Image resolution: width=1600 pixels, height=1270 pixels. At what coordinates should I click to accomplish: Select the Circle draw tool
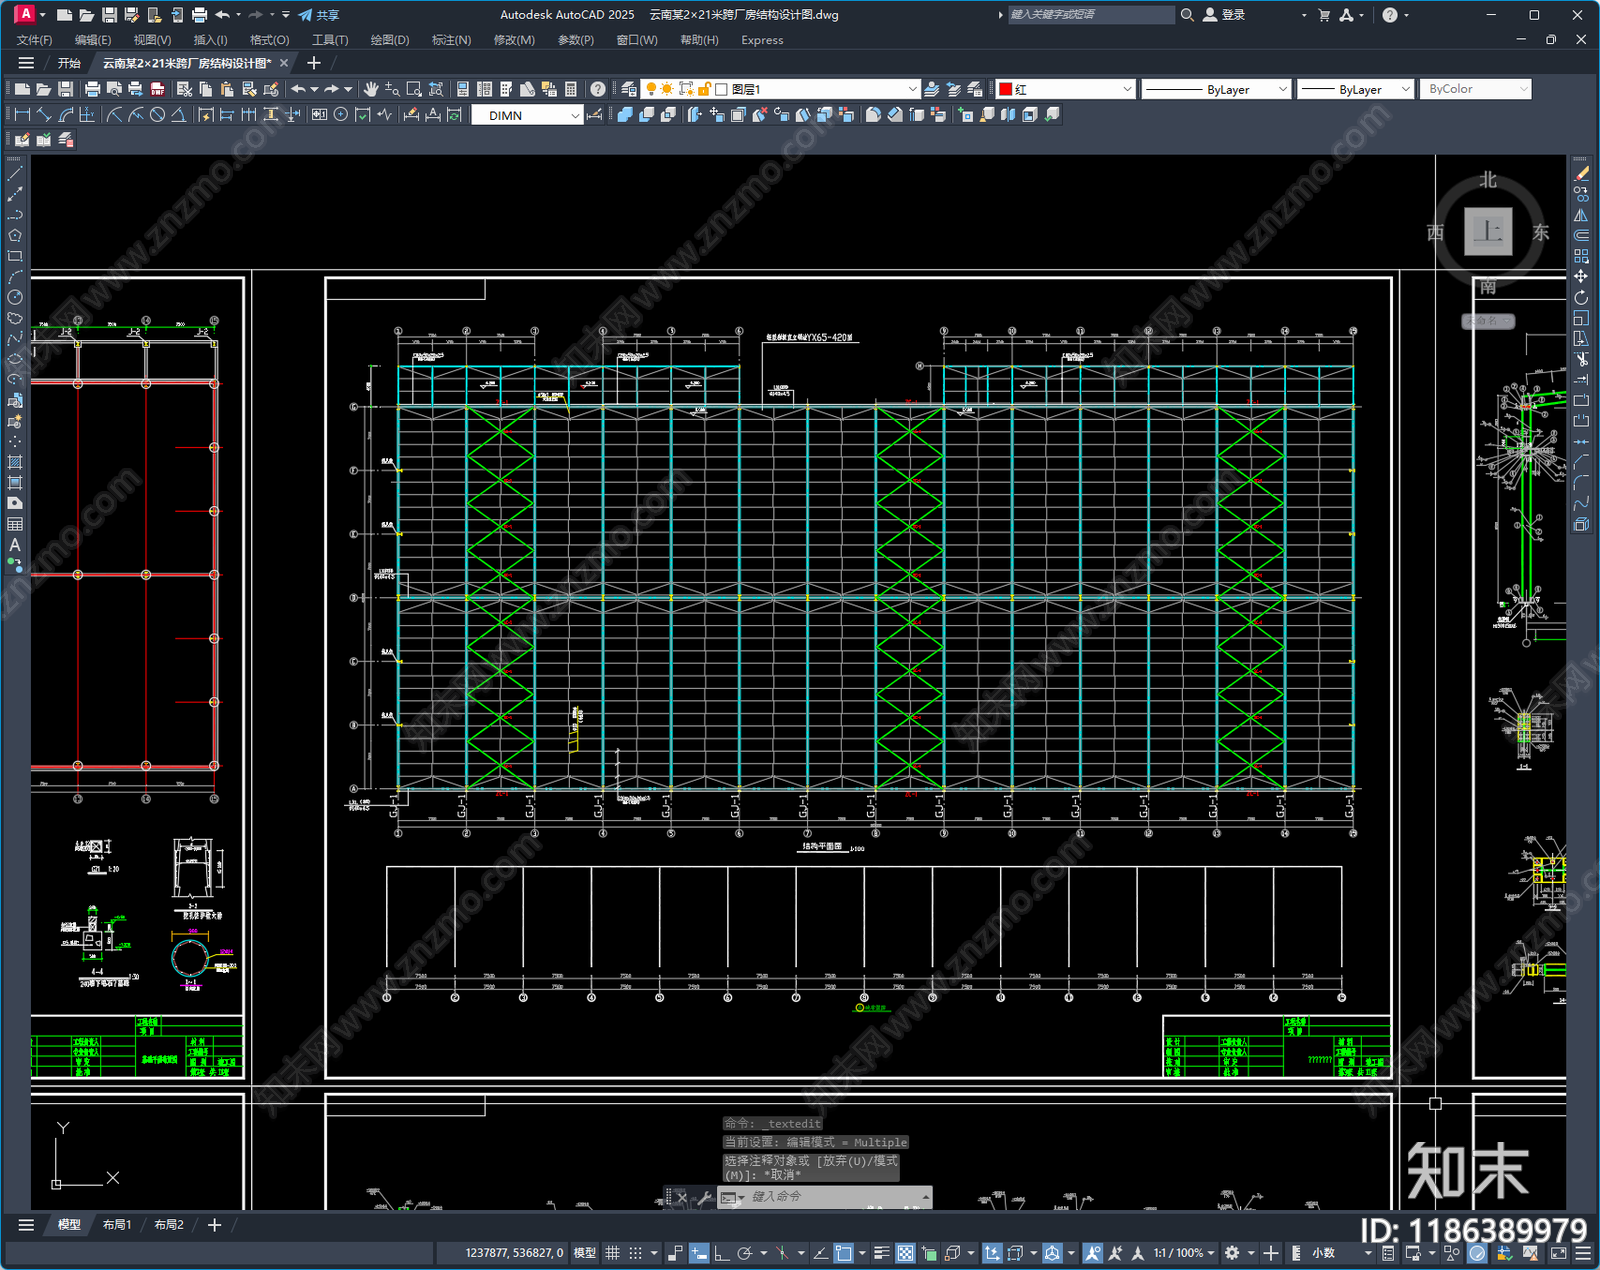[x=15, y=297]
